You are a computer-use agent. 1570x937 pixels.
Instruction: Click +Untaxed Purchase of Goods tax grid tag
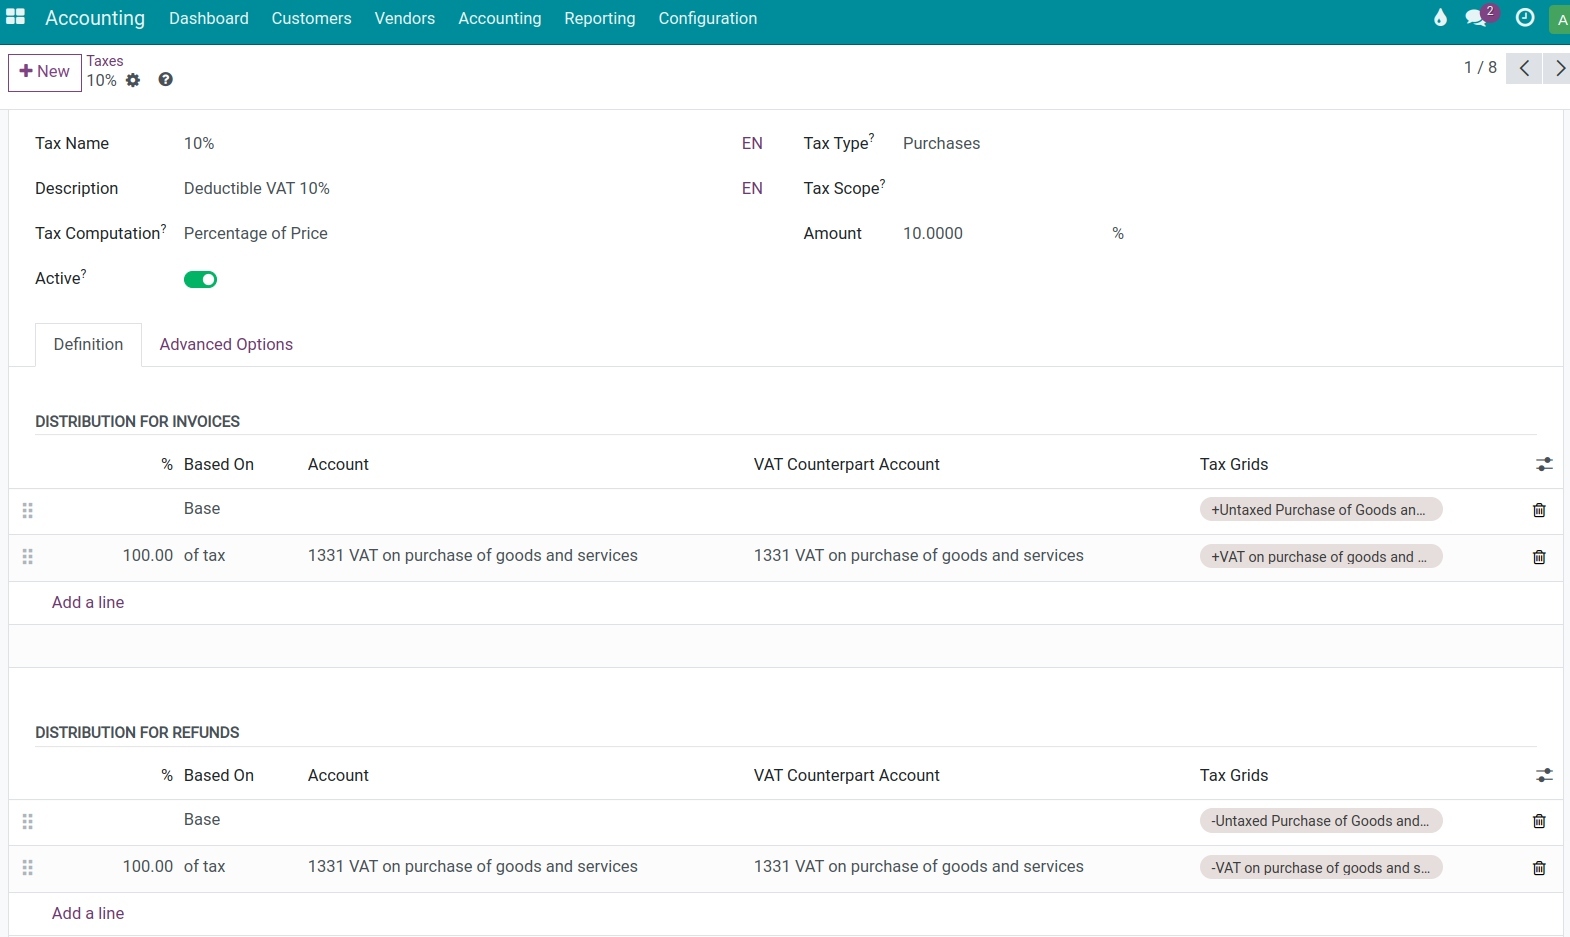click(x=1321, y=510)
